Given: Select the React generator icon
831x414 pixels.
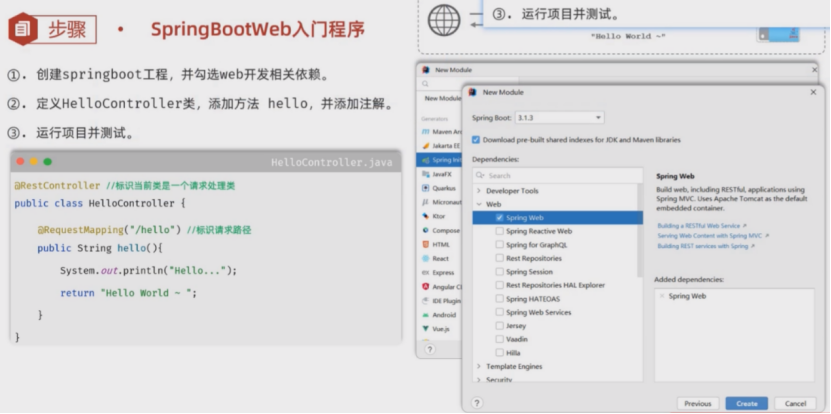Looking at the screenshot, I should (x=426, y=259).
